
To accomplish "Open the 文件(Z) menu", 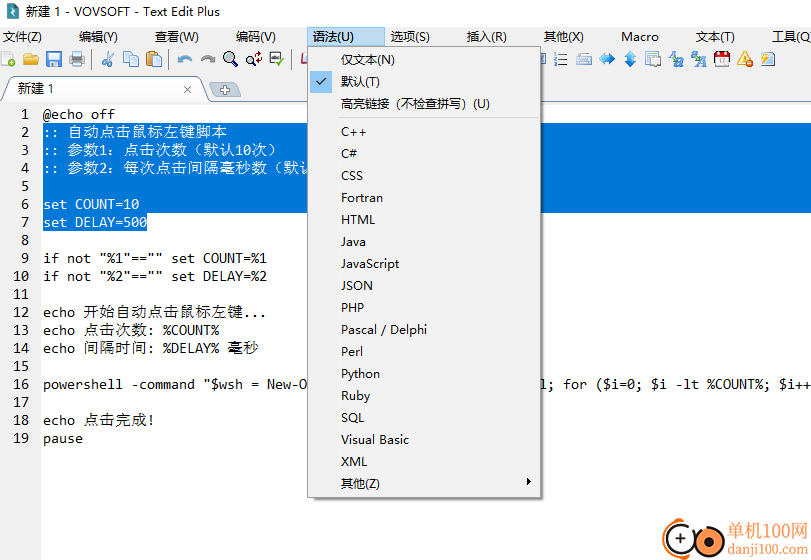I will [22, 37].
